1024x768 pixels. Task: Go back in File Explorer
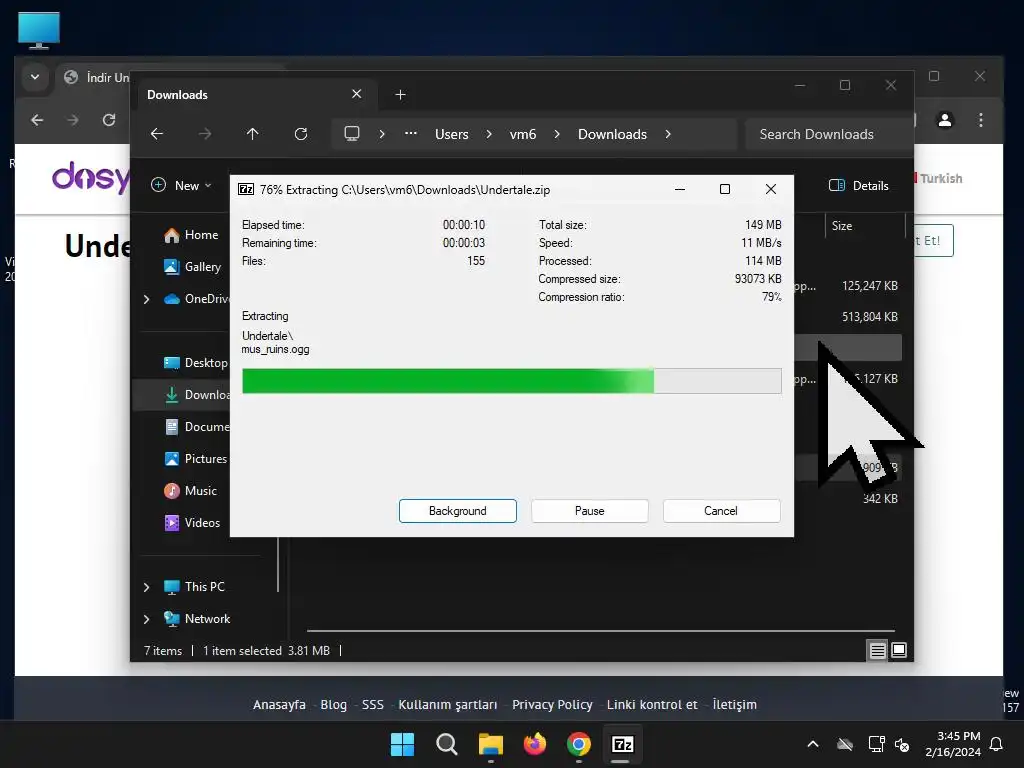coord(157,134)
